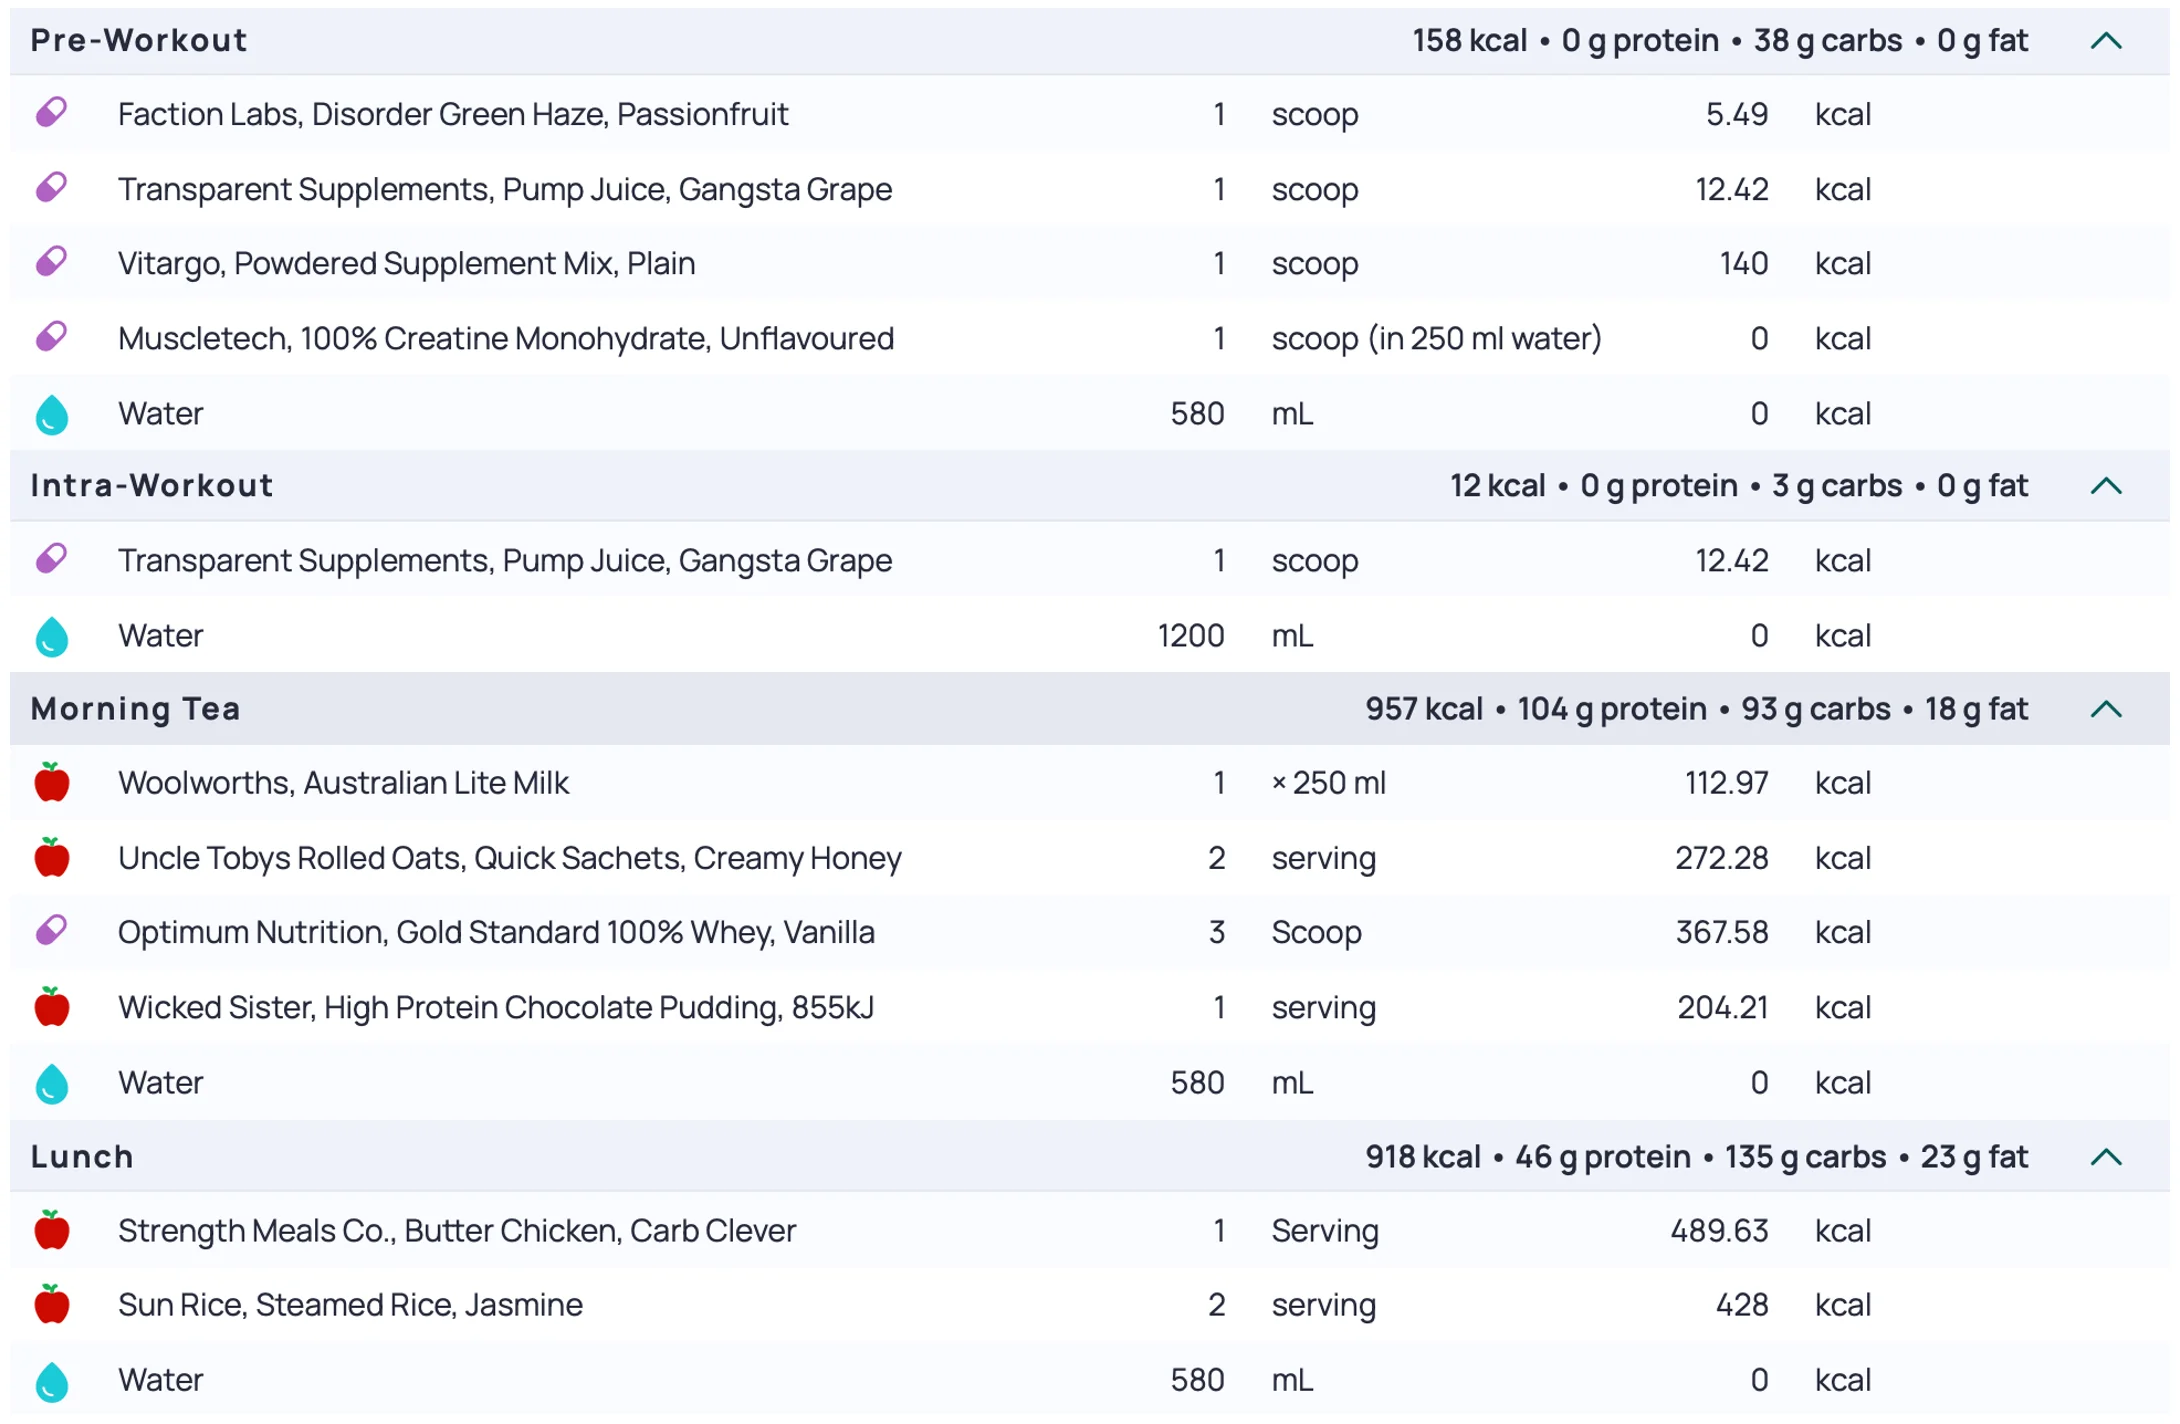Click the 580 mL amount for Lunch Water
This screenshot has height=1424, width=2180.
[1197, 1380]
